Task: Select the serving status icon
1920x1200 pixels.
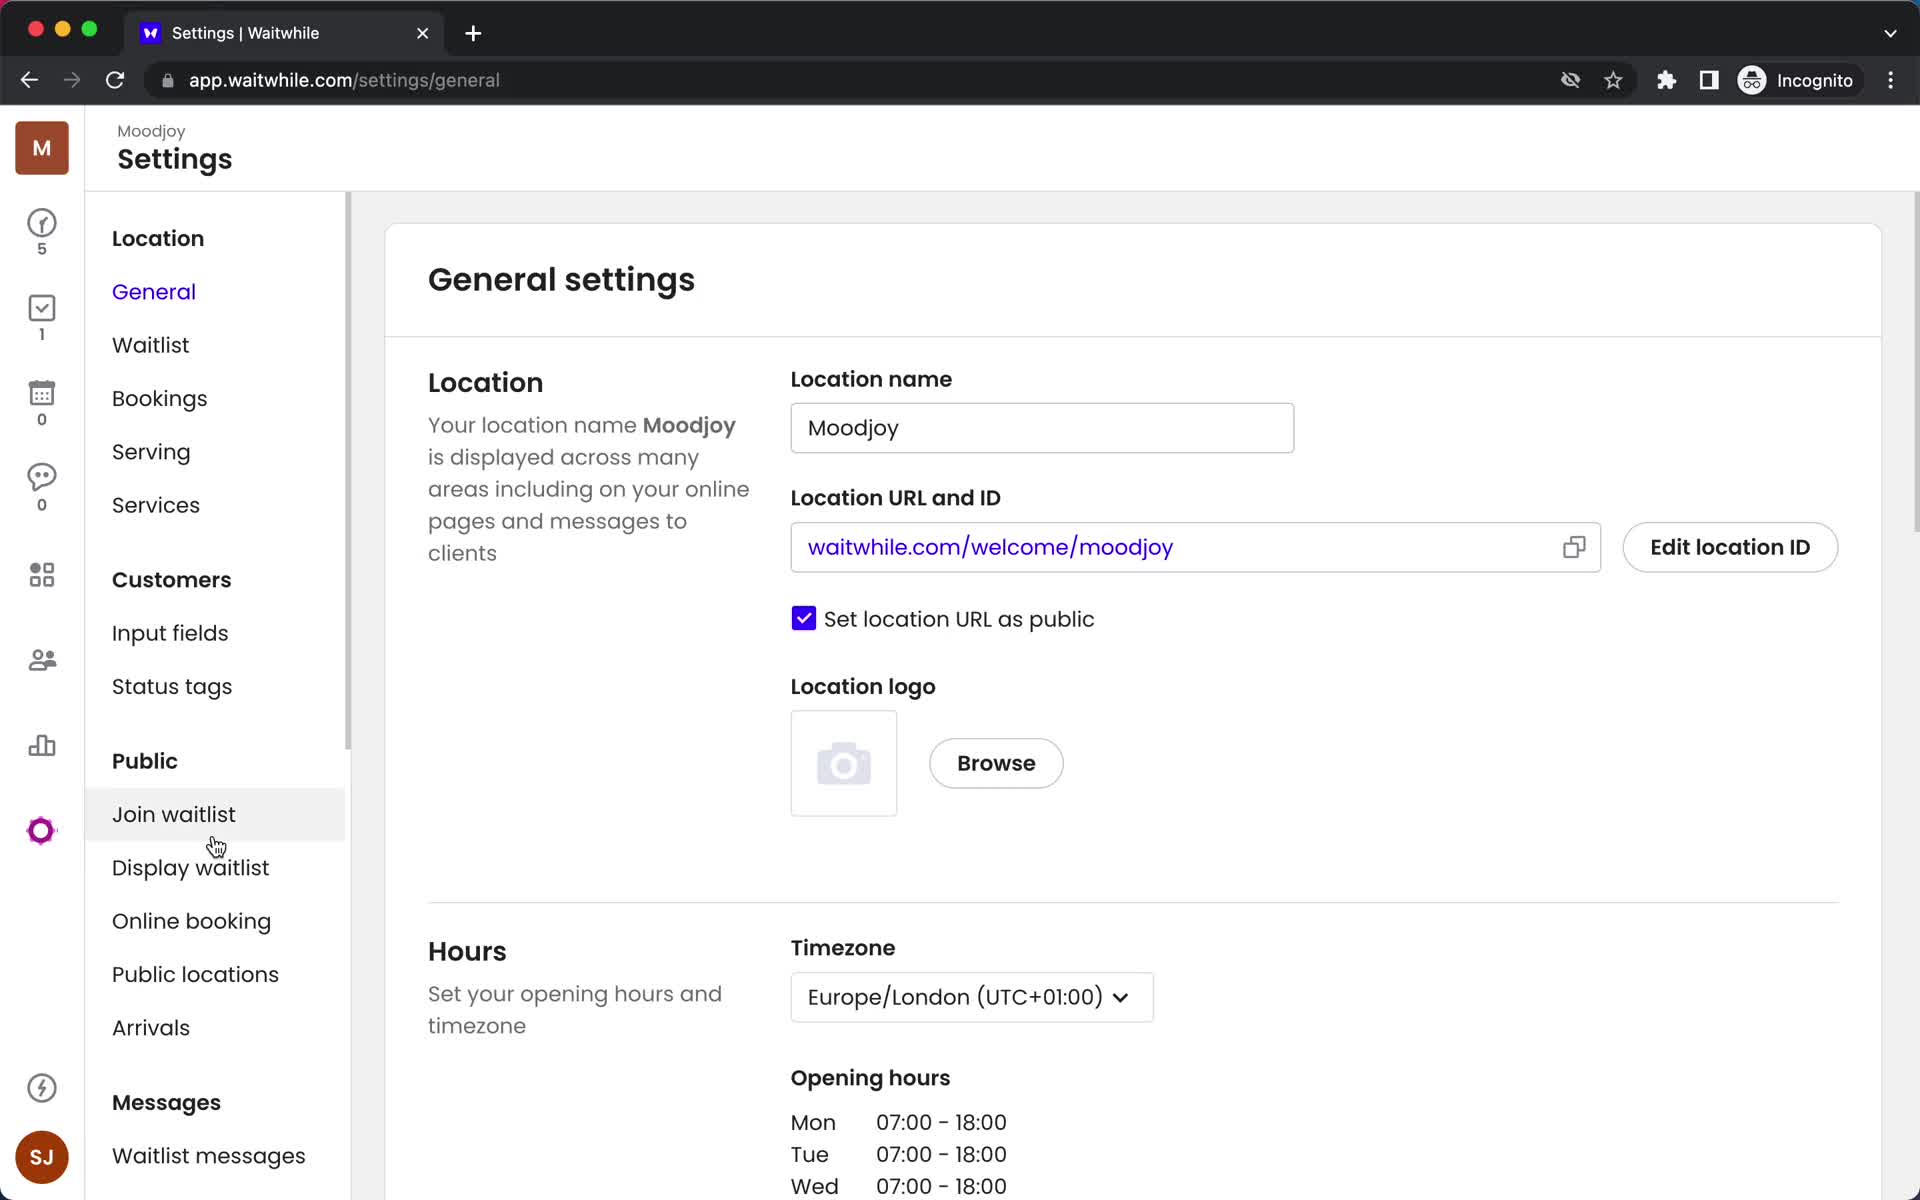Action: tap(41, 307)
